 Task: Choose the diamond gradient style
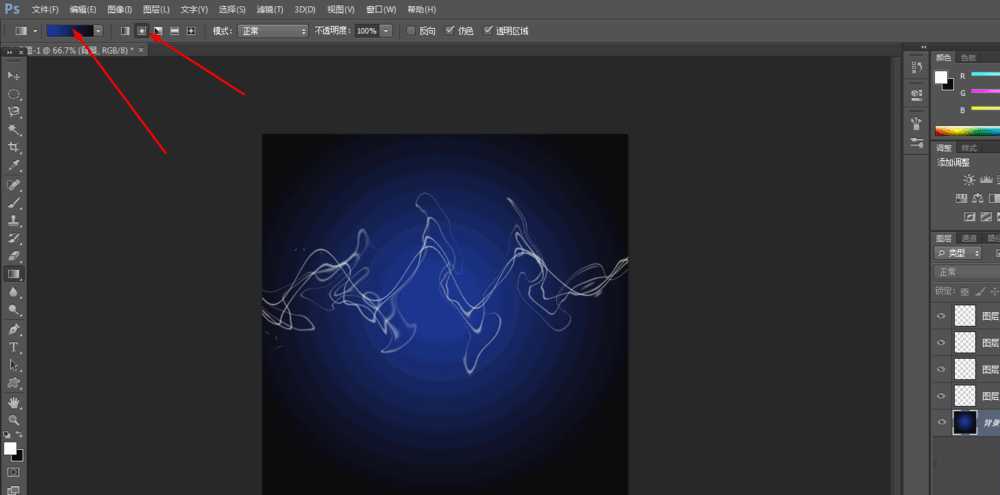pos(191,31)
